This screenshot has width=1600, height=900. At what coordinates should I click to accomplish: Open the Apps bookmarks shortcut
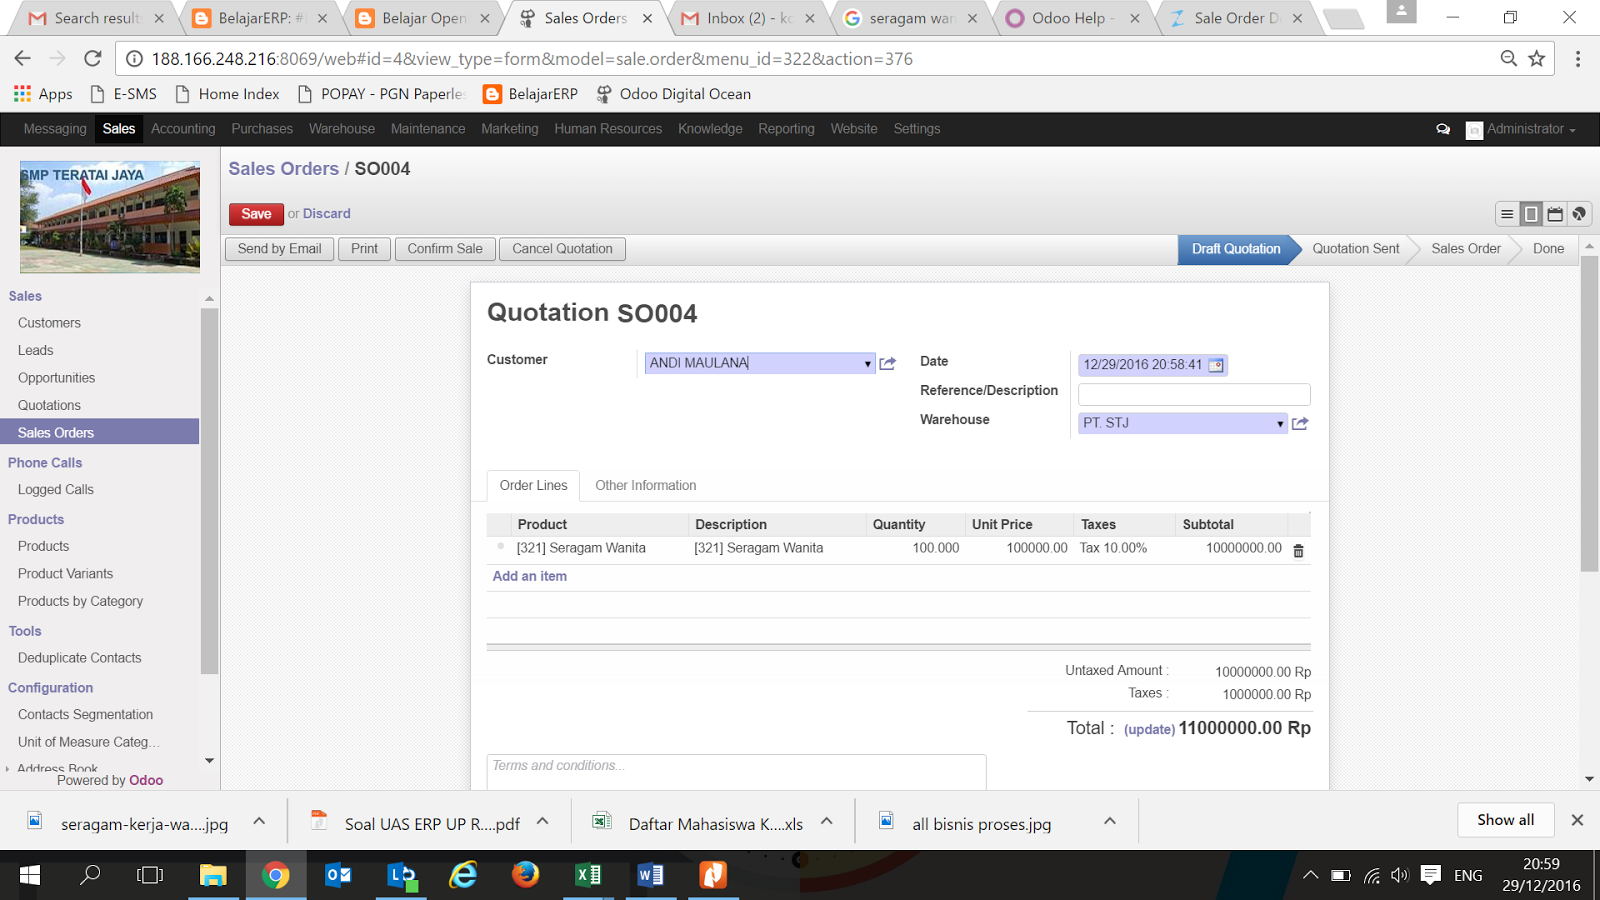click(x=43, y=94)
